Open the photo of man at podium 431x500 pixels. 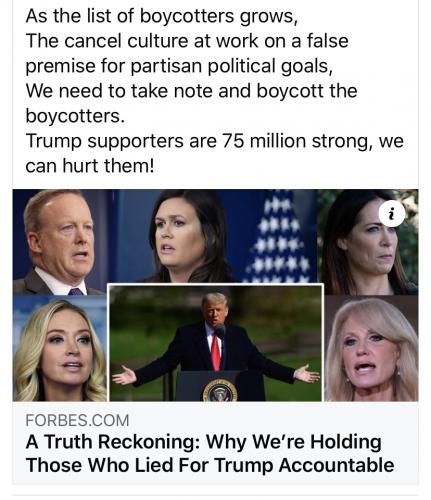pos(216,343)
